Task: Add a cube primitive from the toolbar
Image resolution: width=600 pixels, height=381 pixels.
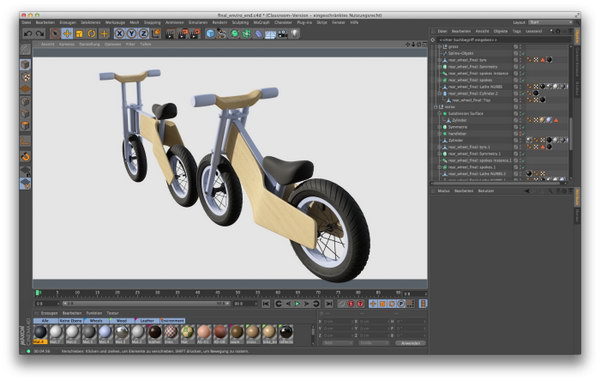Action: 210,34
